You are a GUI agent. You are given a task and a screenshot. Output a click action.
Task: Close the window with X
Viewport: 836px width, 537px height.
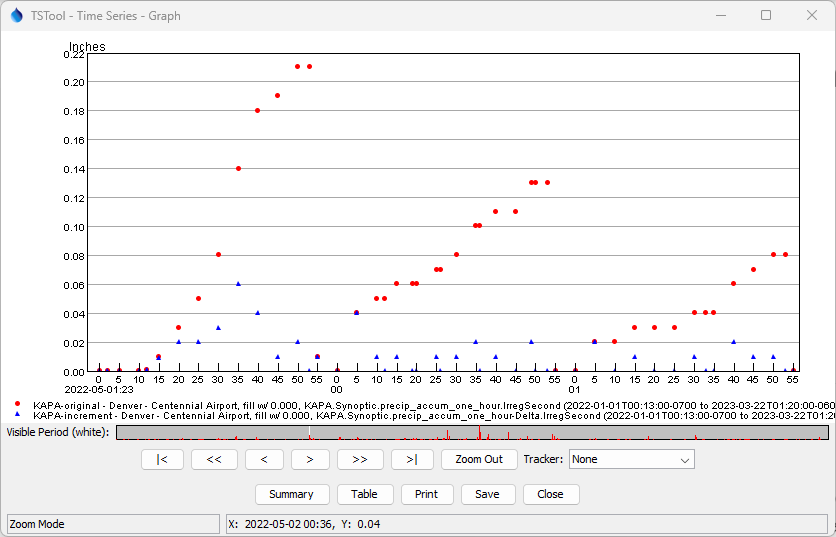812,15
